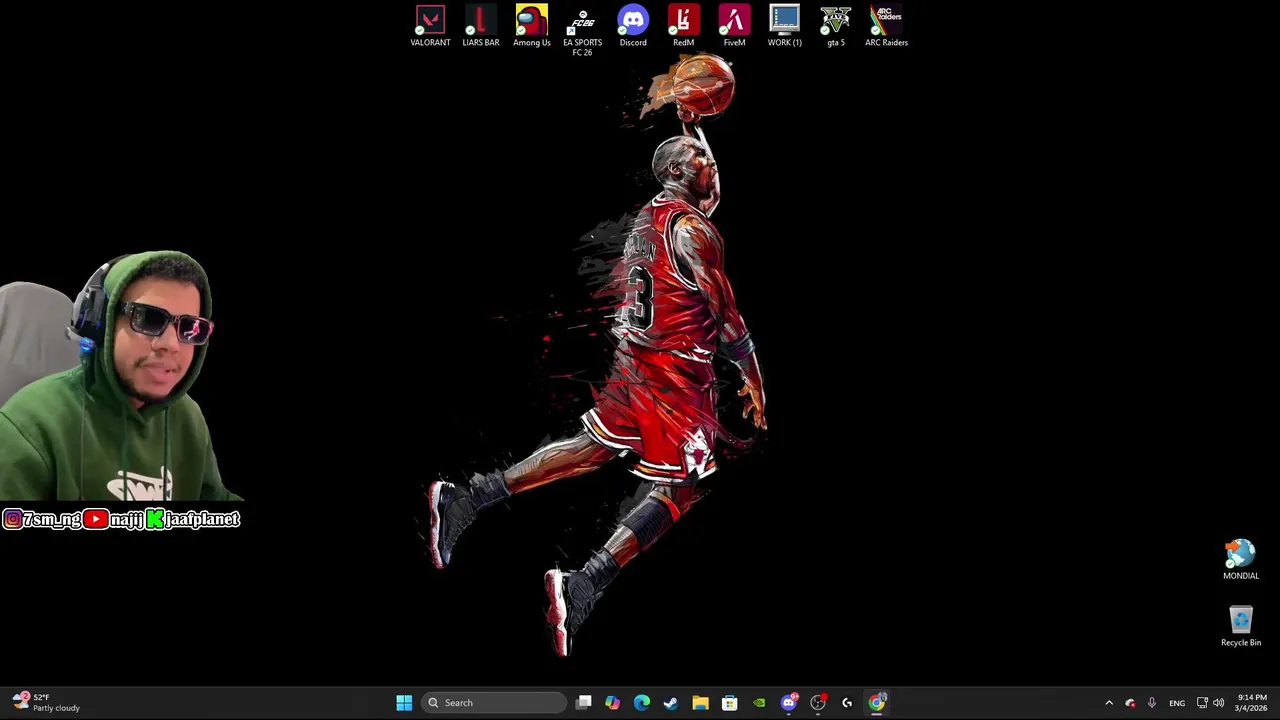1280x720 pixels.
Task: Select the LIARS BAR desktop icon
Action: [x=481, y=26]
